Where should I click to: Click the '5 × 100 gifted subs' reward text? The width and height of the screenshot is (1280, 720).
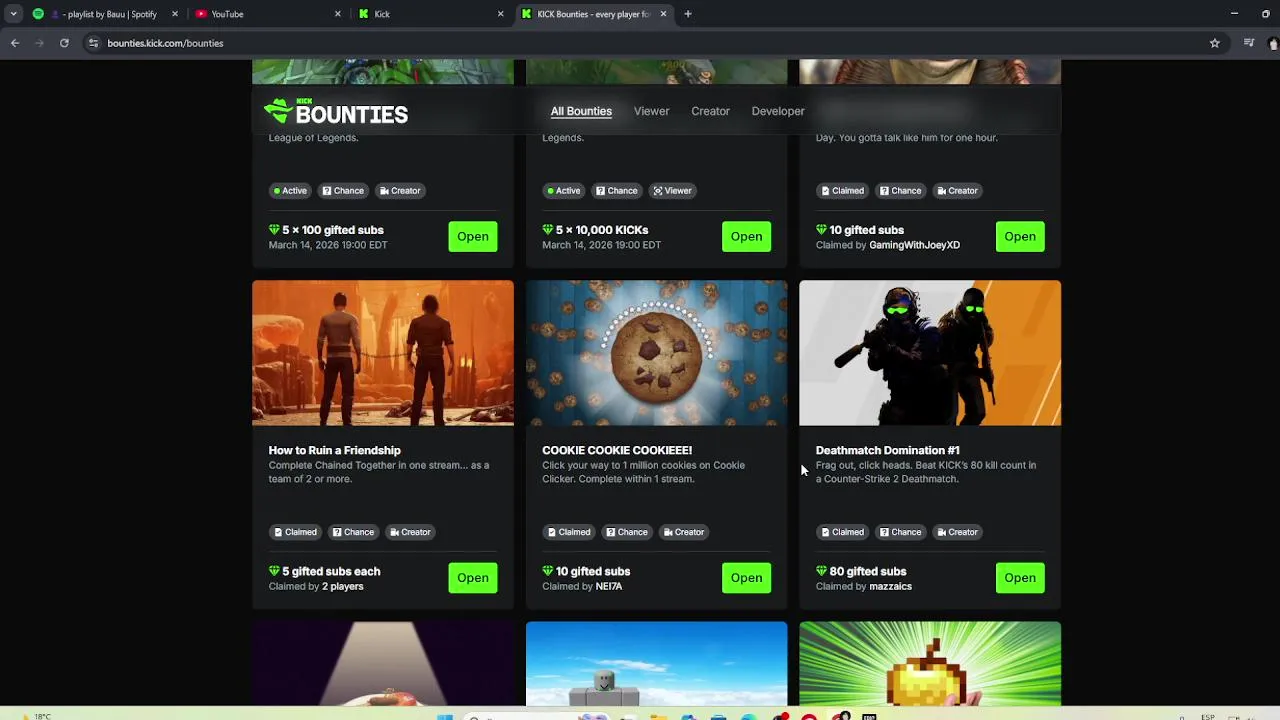pos(333,230)
